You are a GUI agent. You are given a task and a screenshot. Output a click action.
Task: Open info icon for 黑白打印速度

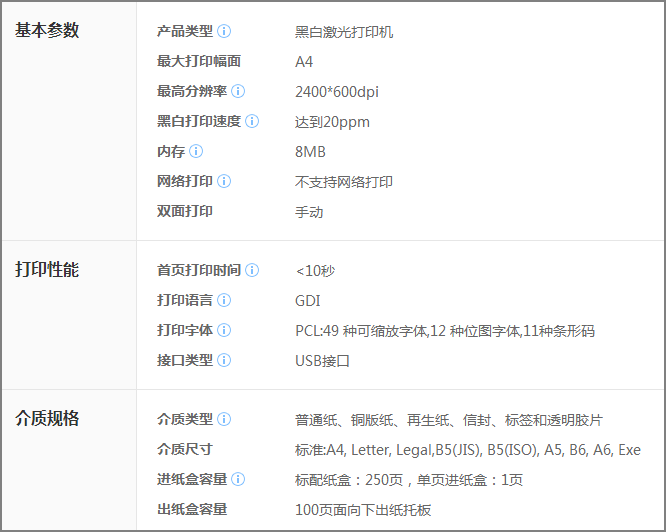(252, 121)
